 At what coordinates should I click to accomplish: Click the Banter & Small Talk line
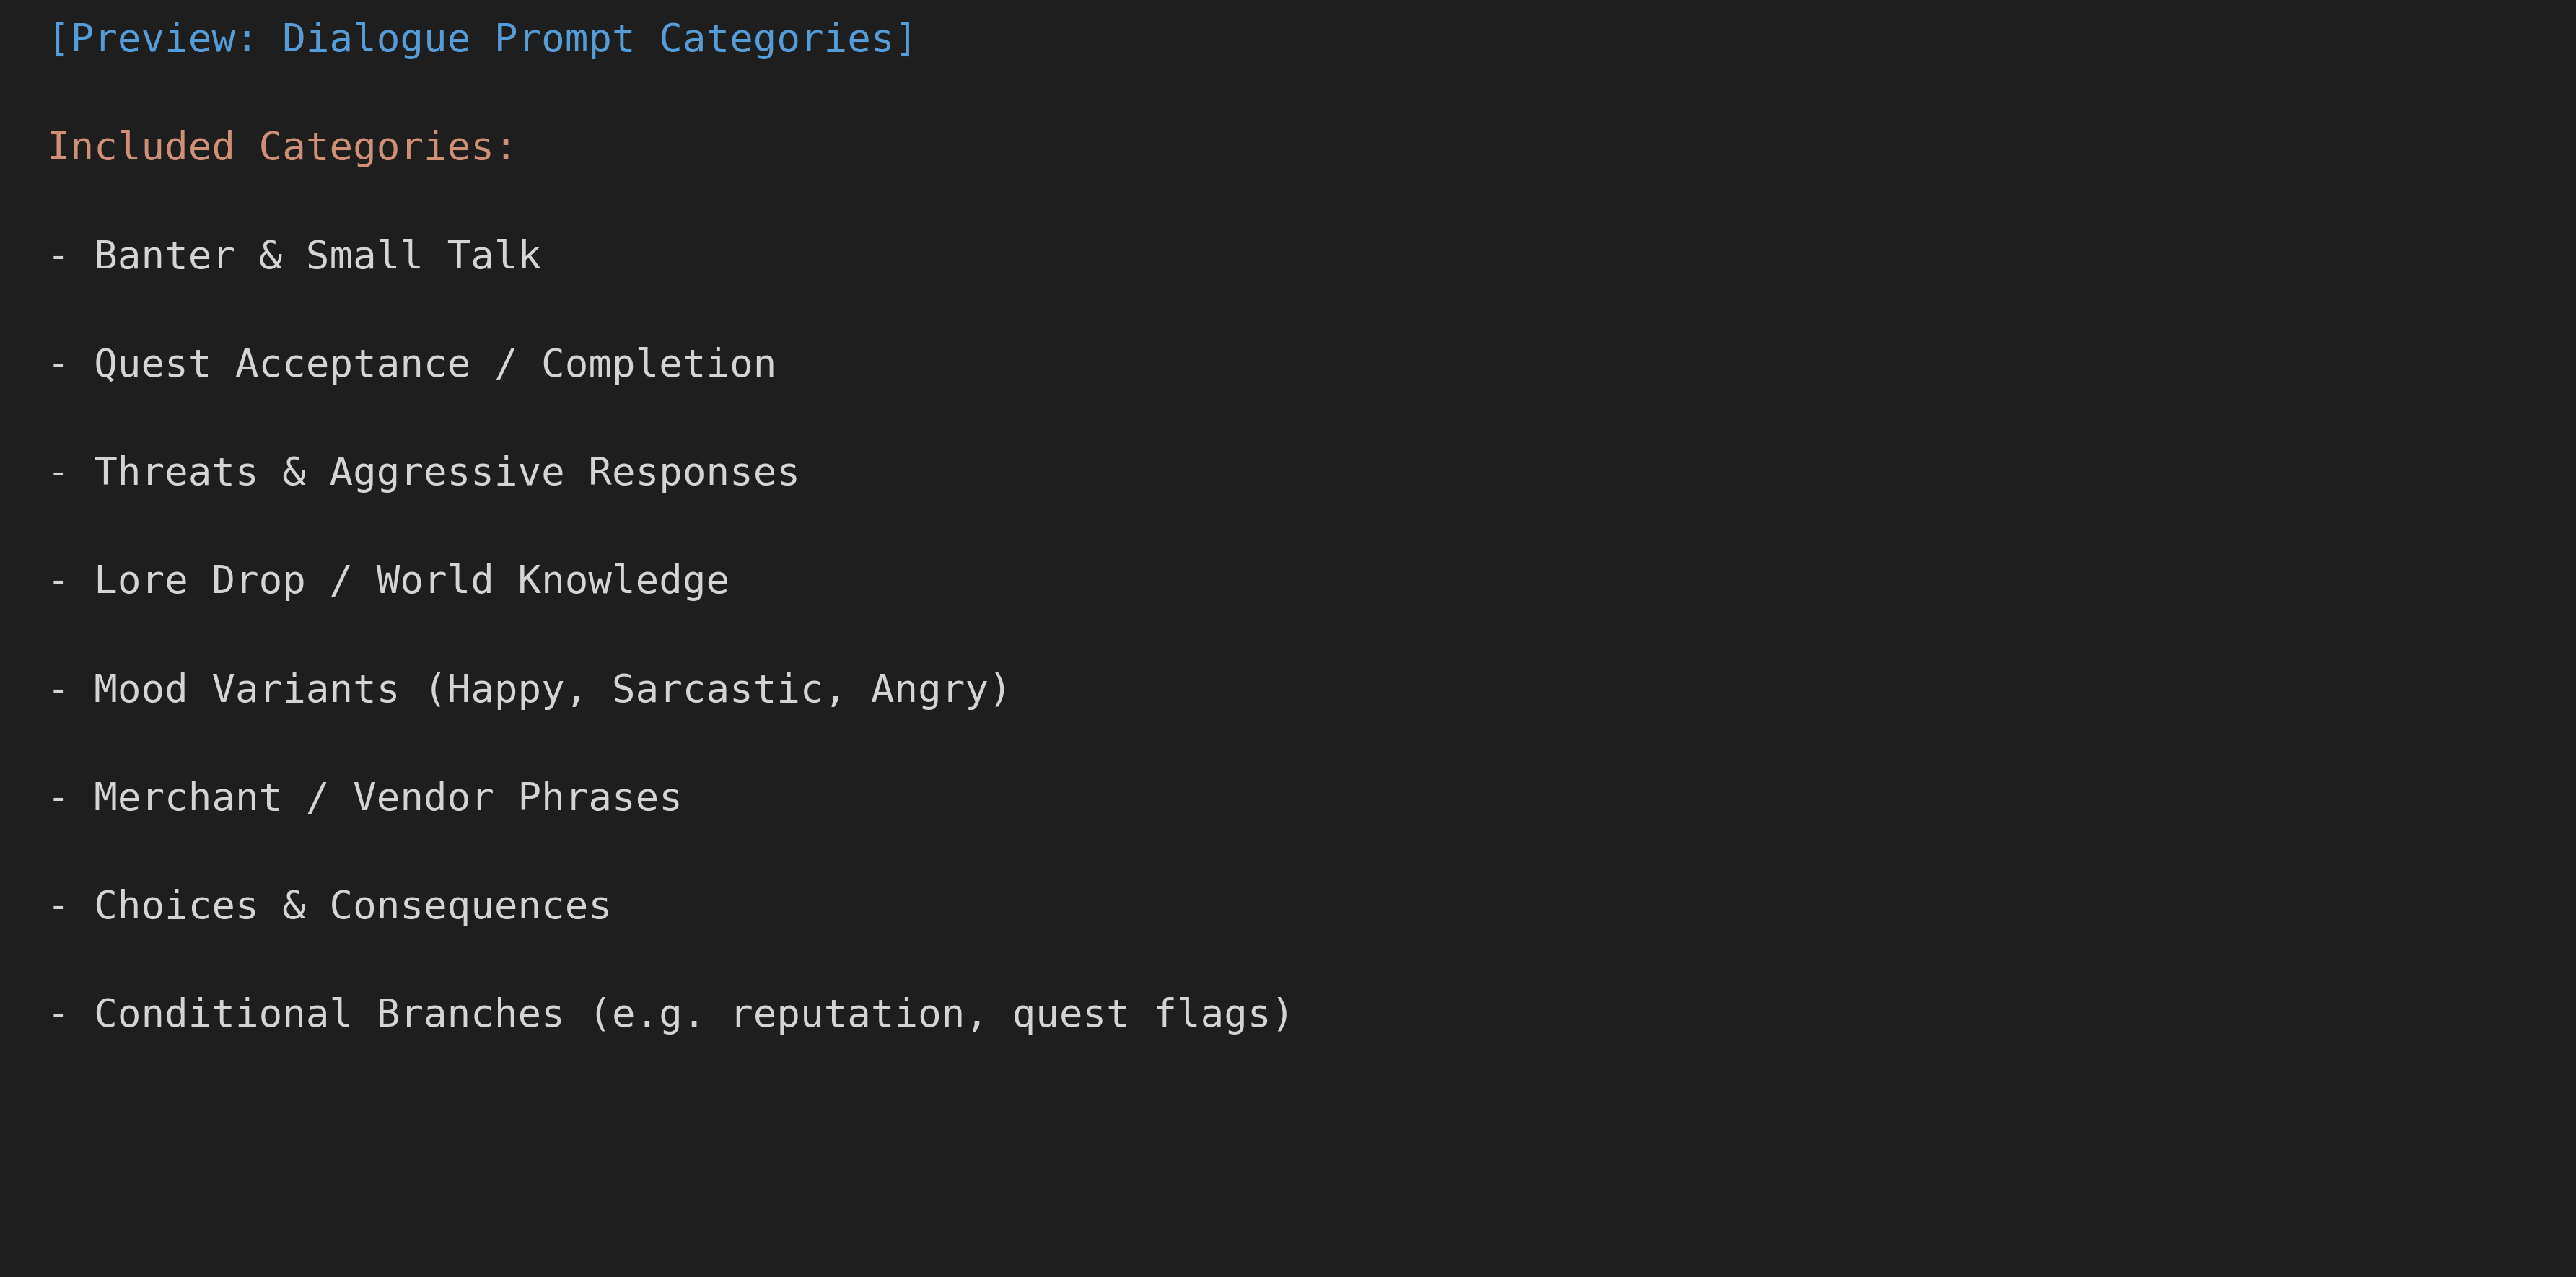click(x=295, y=255)
